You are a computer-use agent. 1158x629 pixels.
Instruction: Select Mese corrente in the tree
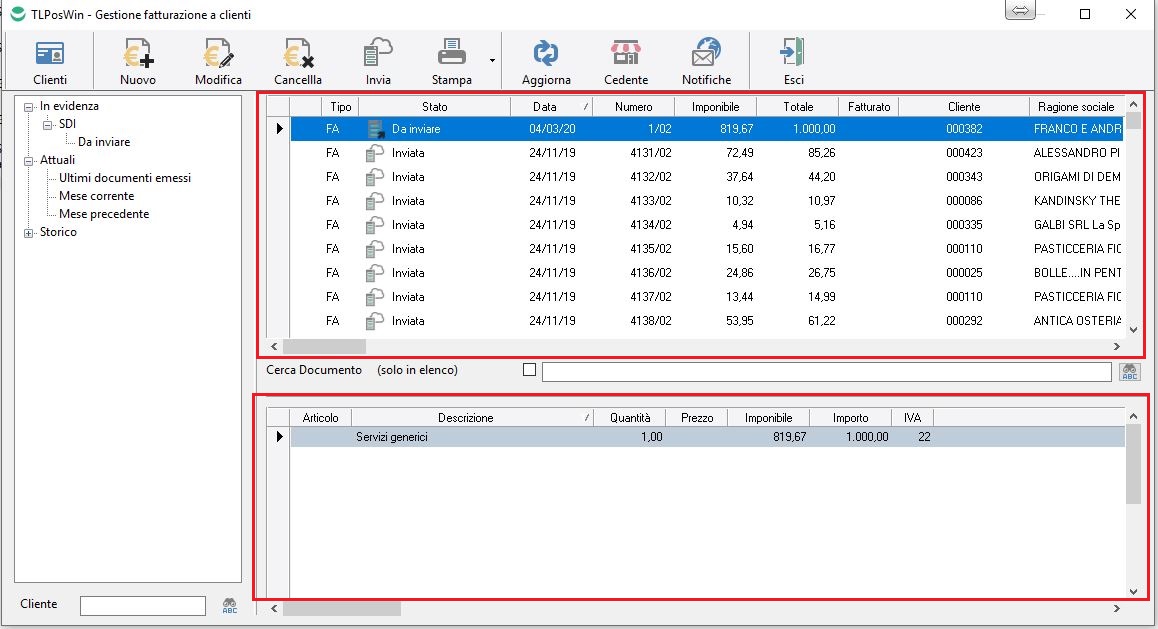96,196
